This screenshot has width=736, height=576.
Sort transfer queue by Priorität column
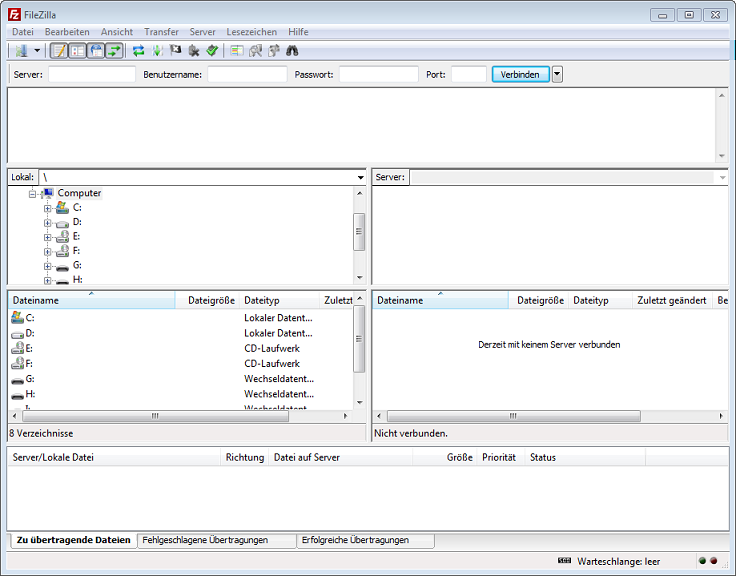pos(500,457)
